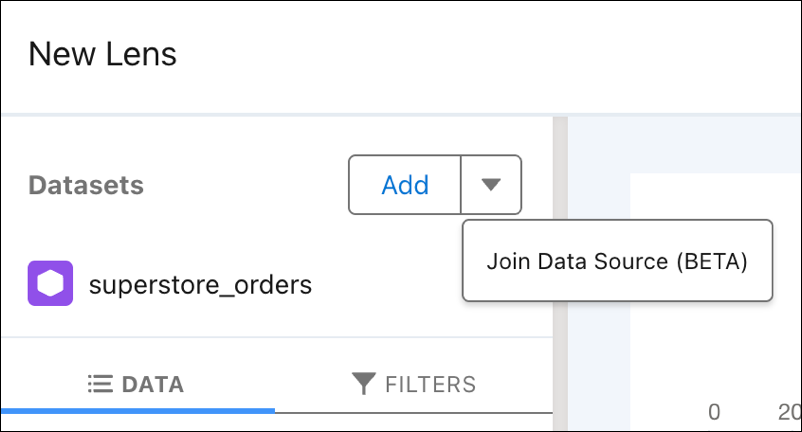Click the purple hexagon dataset icon
Viewport: 802px width, 432px height.
[50, 283]
